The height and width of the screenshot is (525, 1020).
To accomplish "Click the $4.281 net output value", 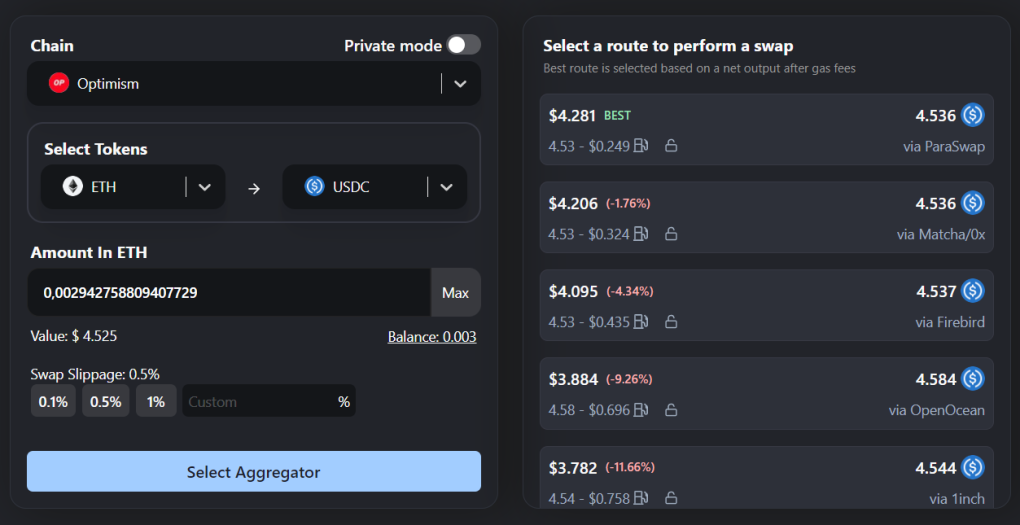I will point(572,116).
